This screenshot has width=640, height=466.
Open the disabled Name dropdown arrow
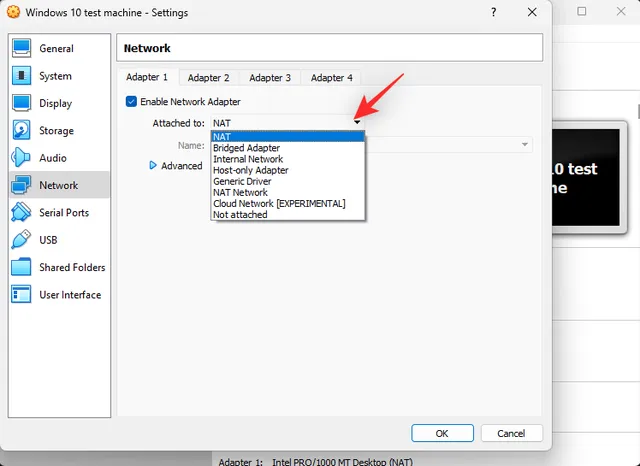(x=525, y=145)
